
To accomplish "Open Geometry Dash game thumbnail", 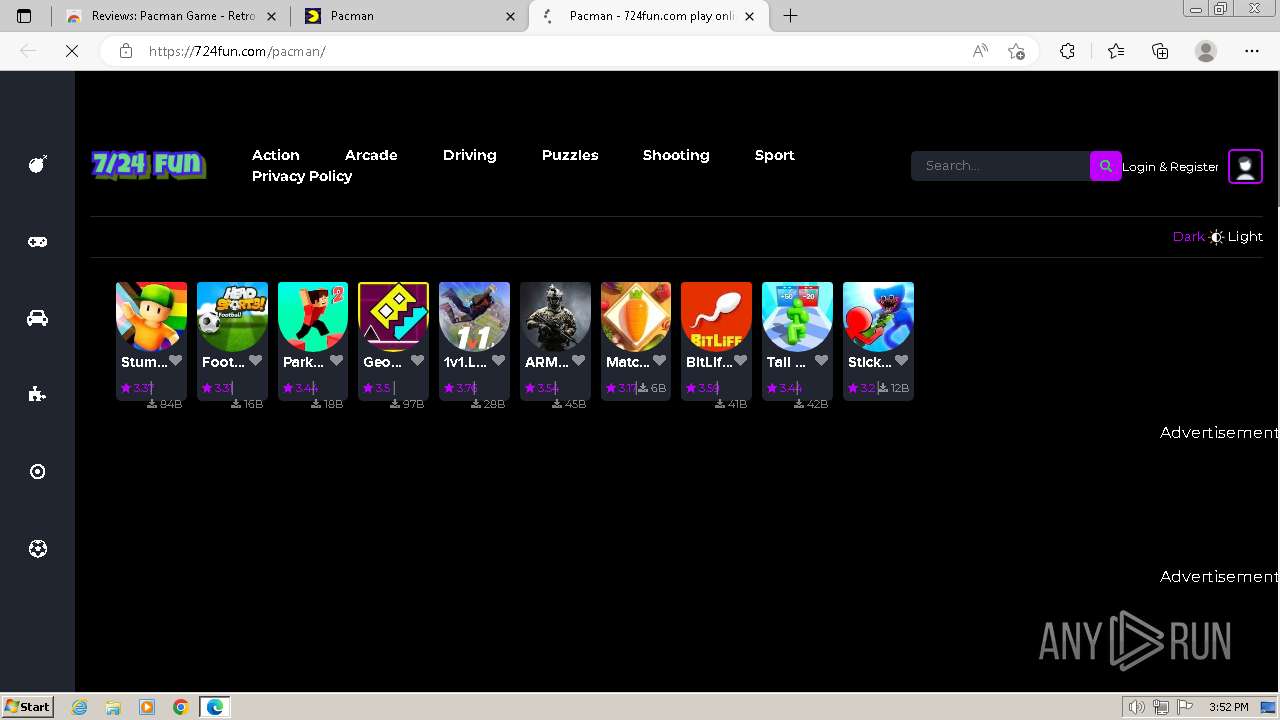I will point(394,317).
